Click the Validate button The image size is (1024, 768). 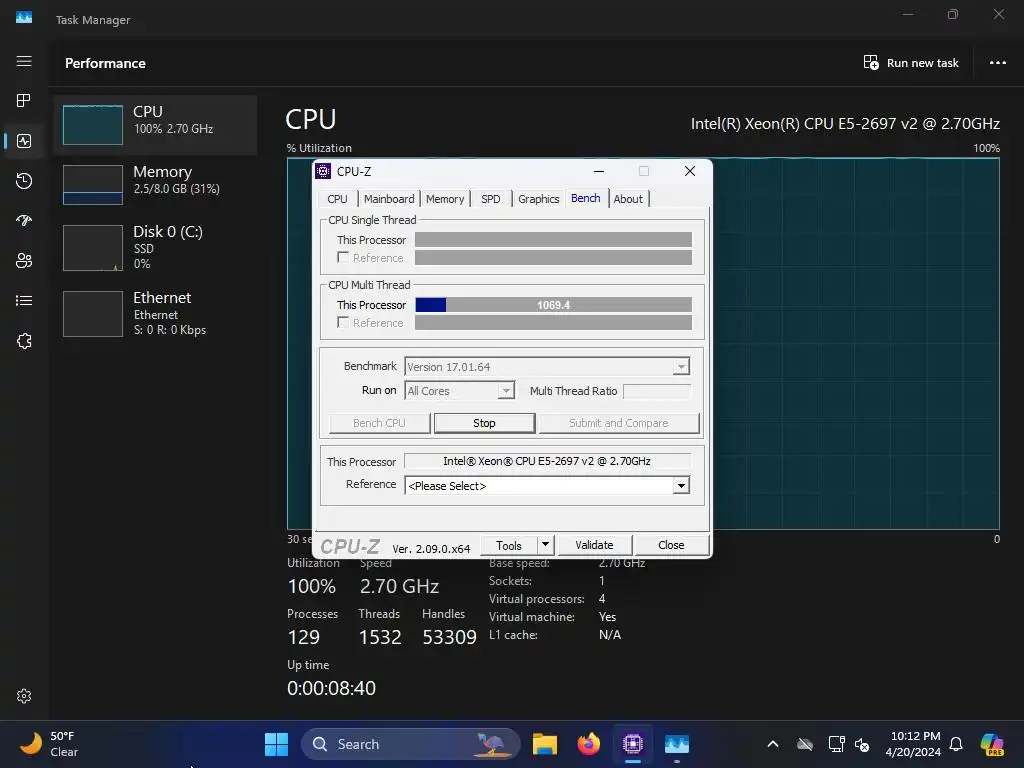tap(594, 545)
